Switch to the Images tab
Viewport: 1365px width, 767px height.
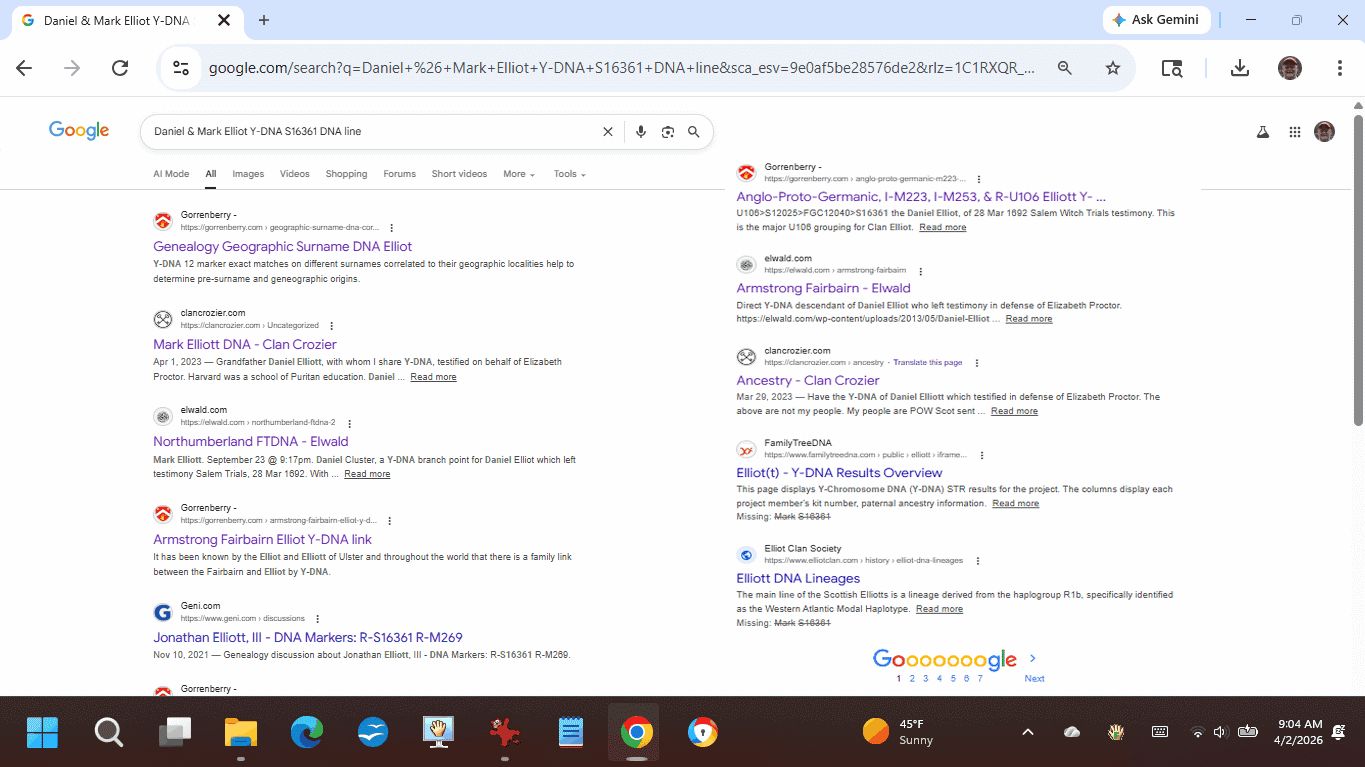click(x=248, y=174)
